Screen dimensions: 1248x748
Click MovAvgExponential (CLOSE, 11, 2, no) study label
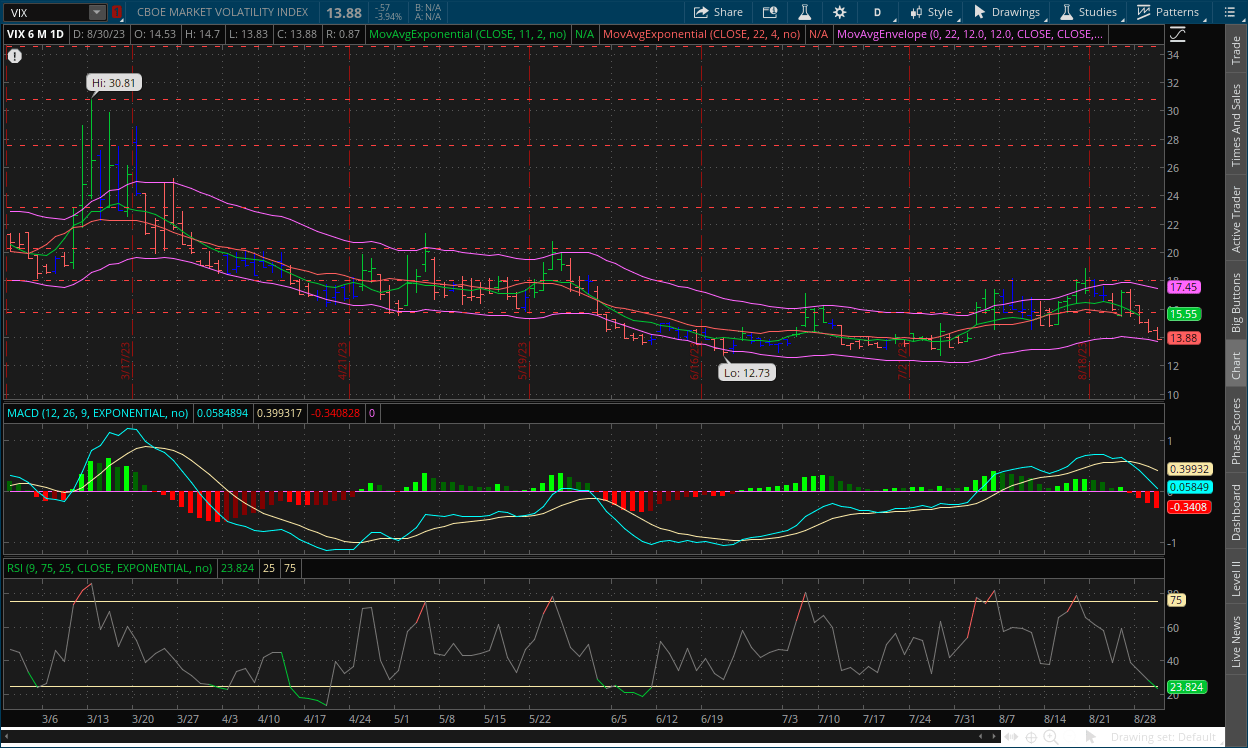pyautogui.click(x=468, y=33)
